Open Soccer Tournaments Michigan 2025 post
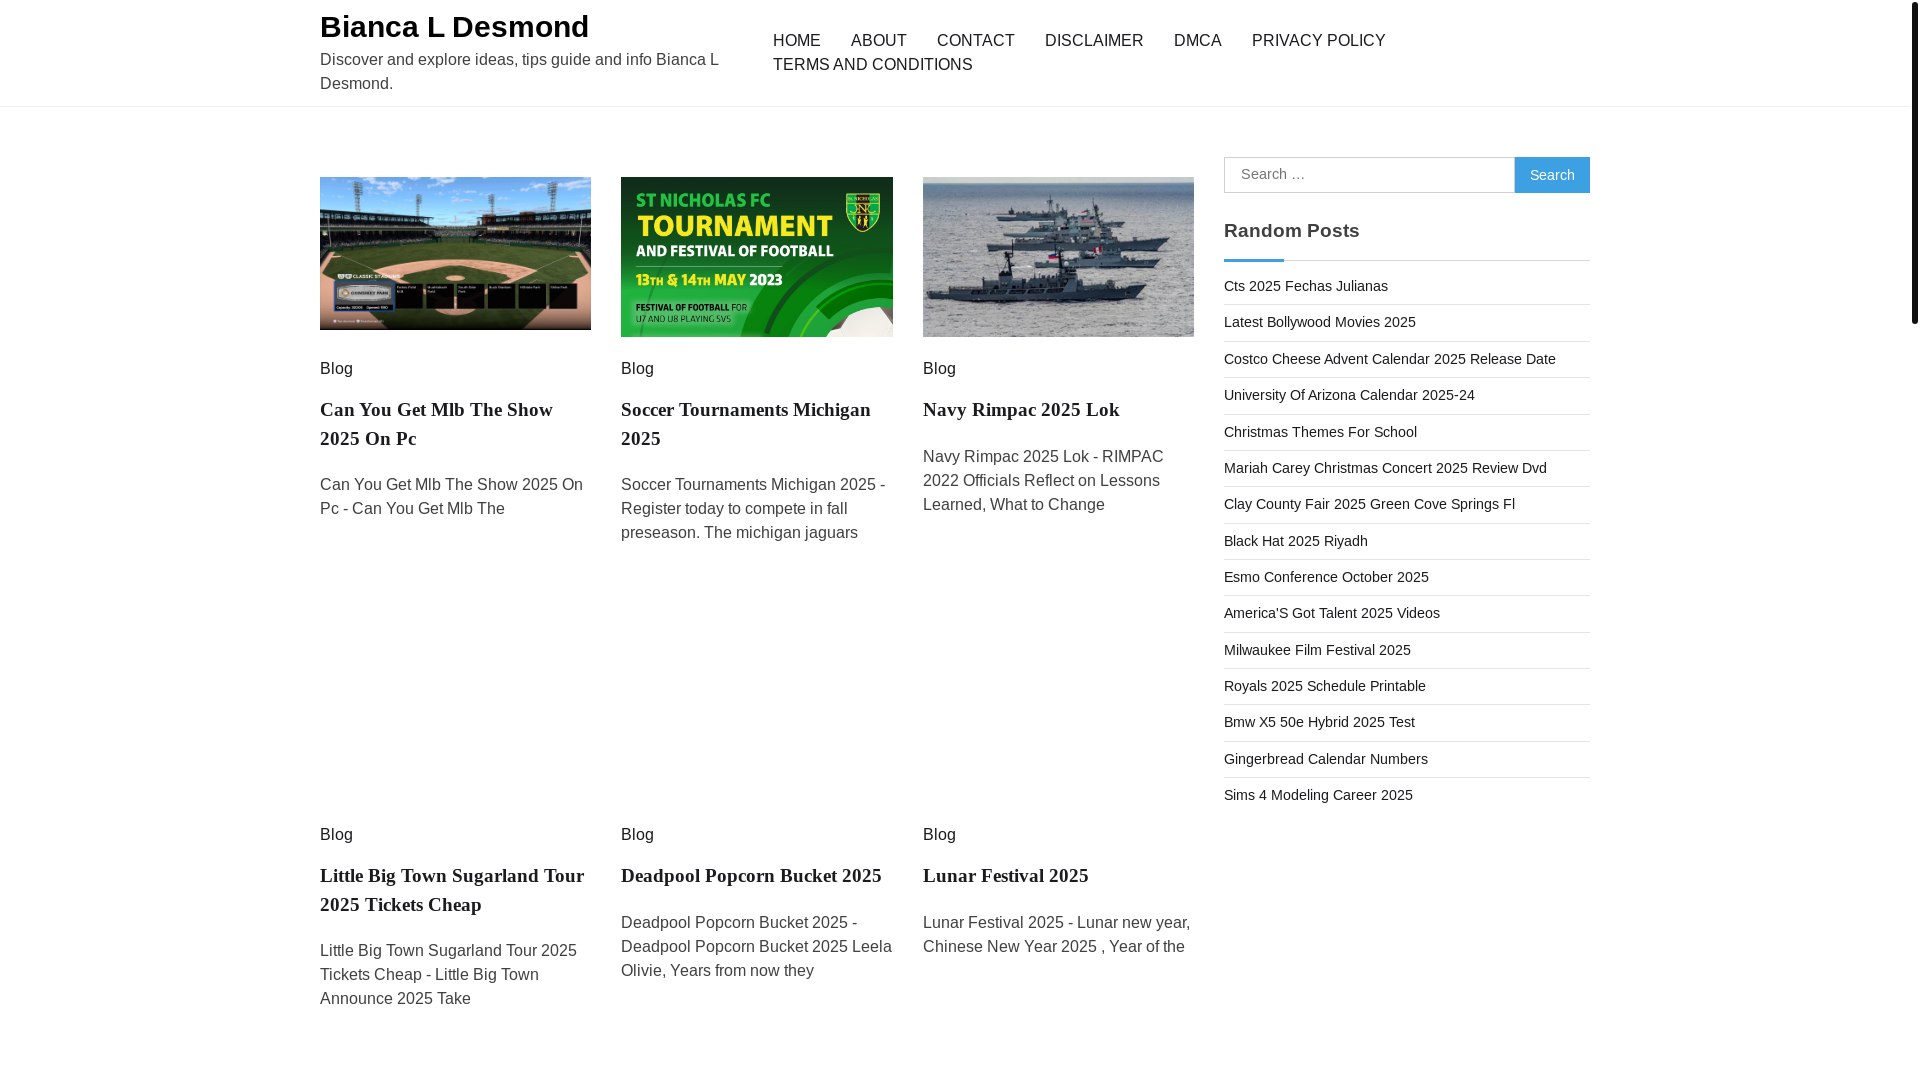 pyautogui.click(x=745, y=424)
